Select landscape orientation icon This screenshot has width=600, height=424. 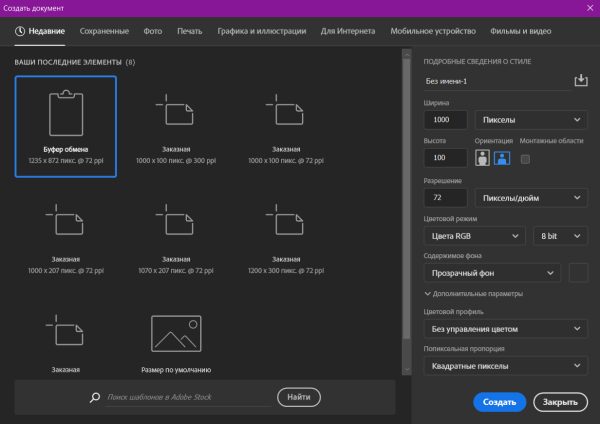(501, 158)
